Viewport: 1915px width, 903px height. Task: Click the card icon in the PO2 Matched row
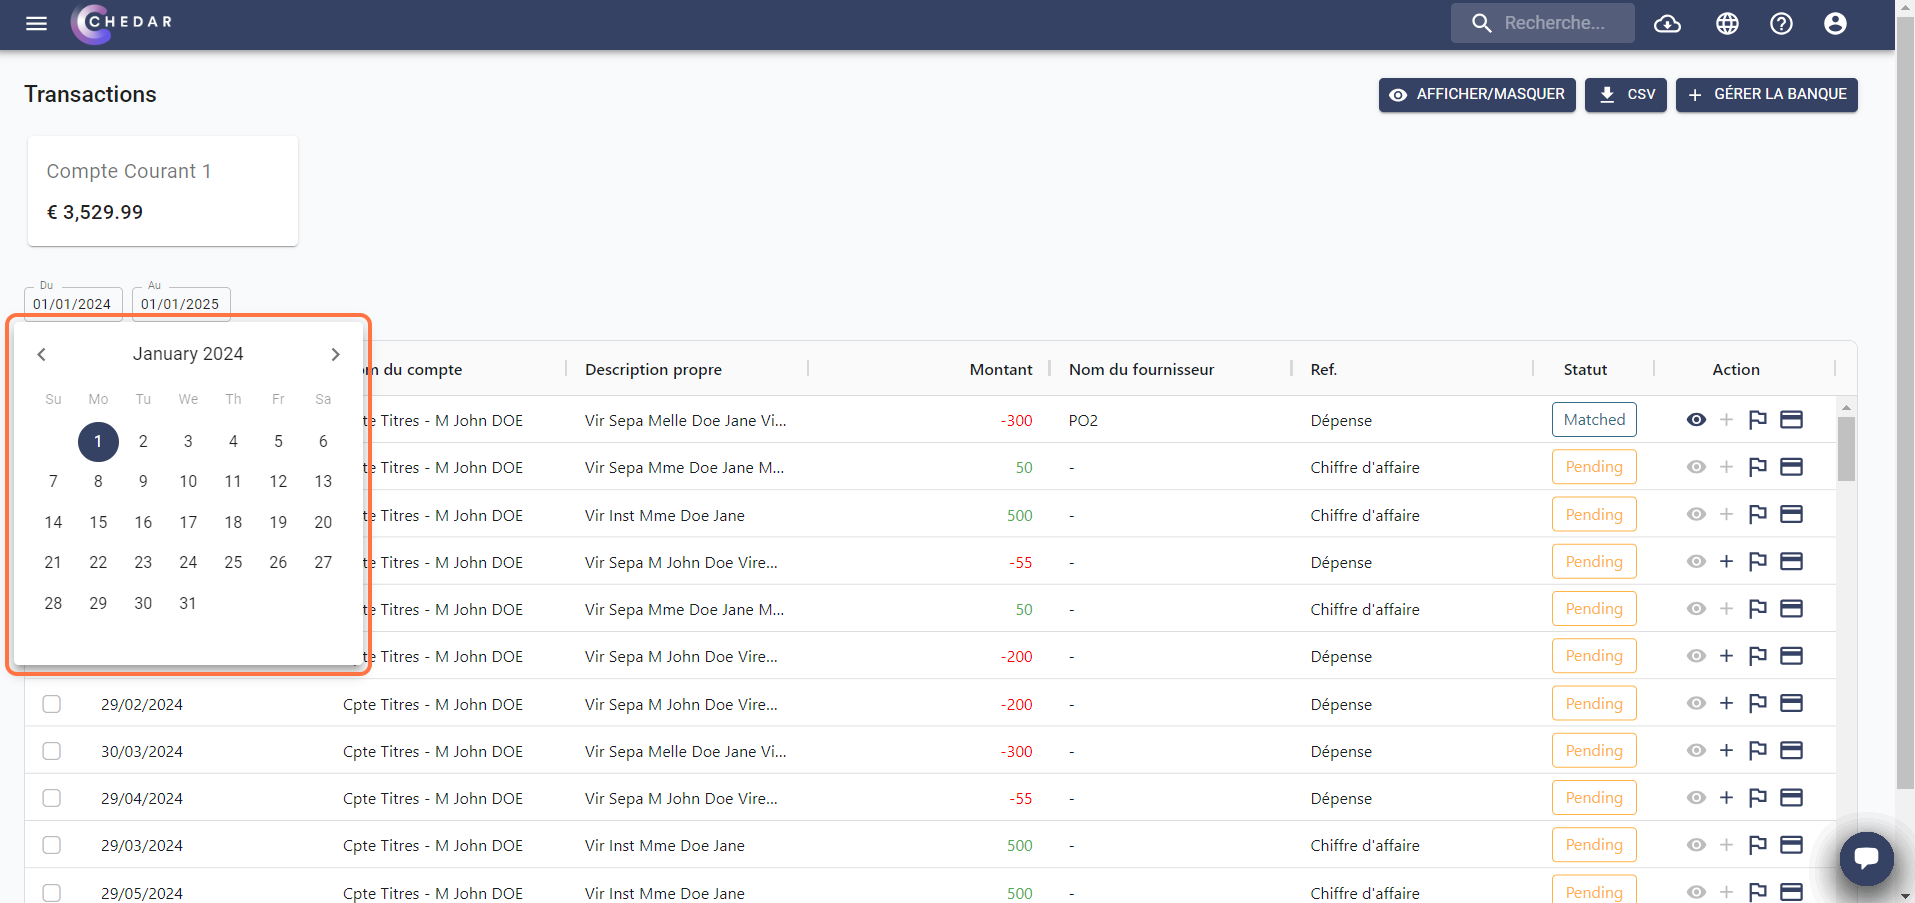tap(1791, 420)
